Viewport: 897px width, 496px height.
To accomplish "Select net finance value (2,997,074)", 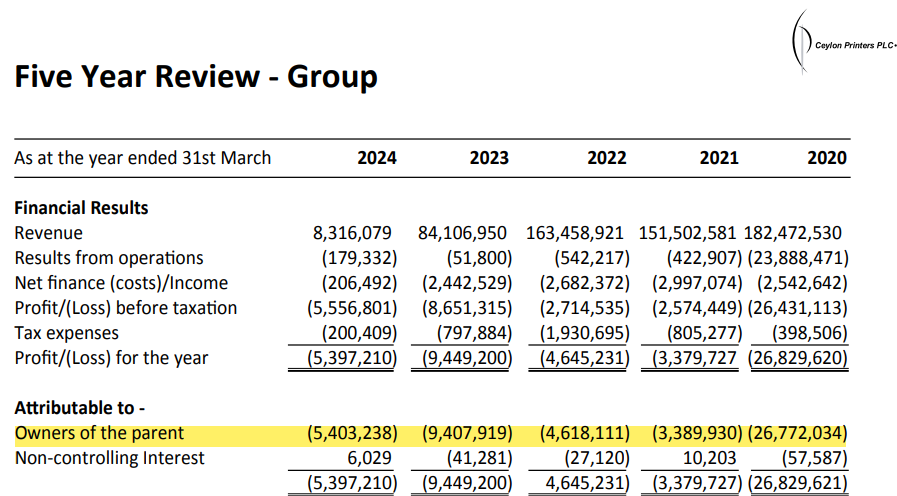I will (x=697, y=283).
